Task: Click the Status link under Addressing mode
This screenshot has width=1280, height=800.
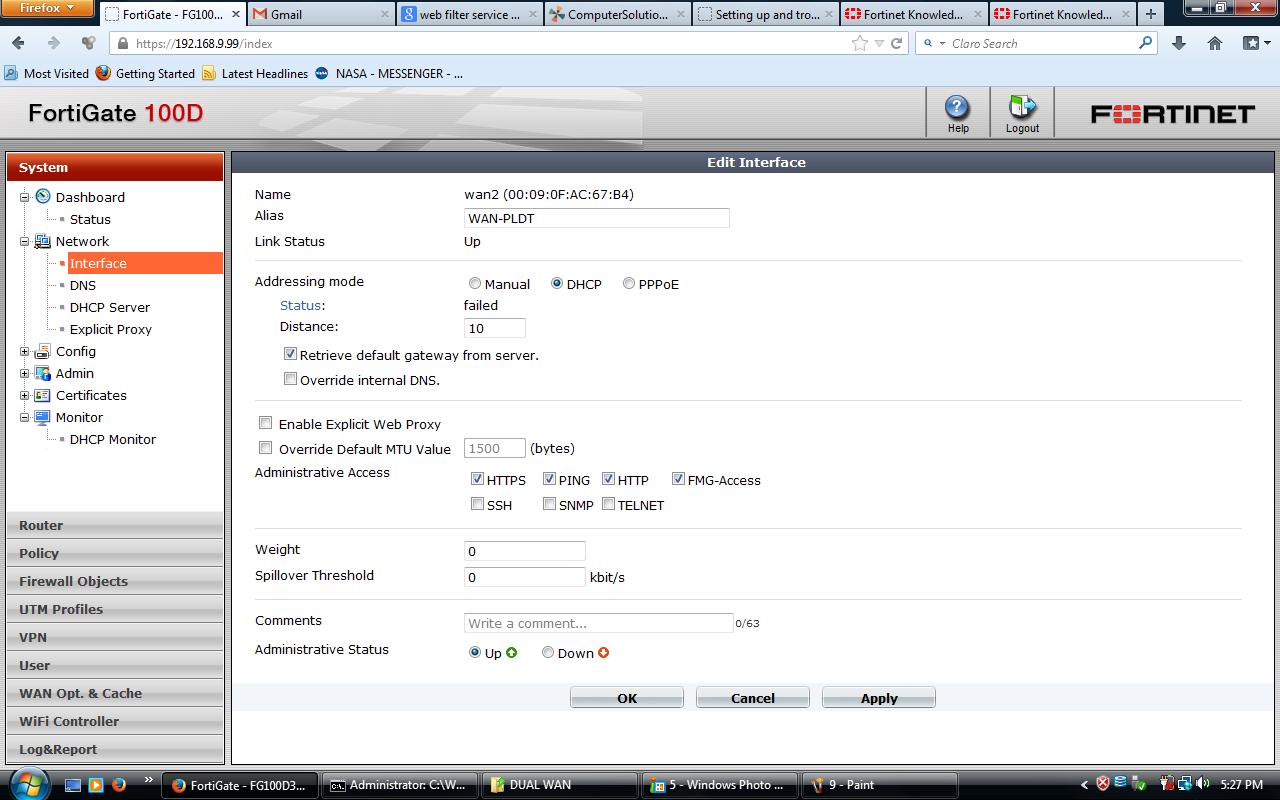Action: point(300,305)
